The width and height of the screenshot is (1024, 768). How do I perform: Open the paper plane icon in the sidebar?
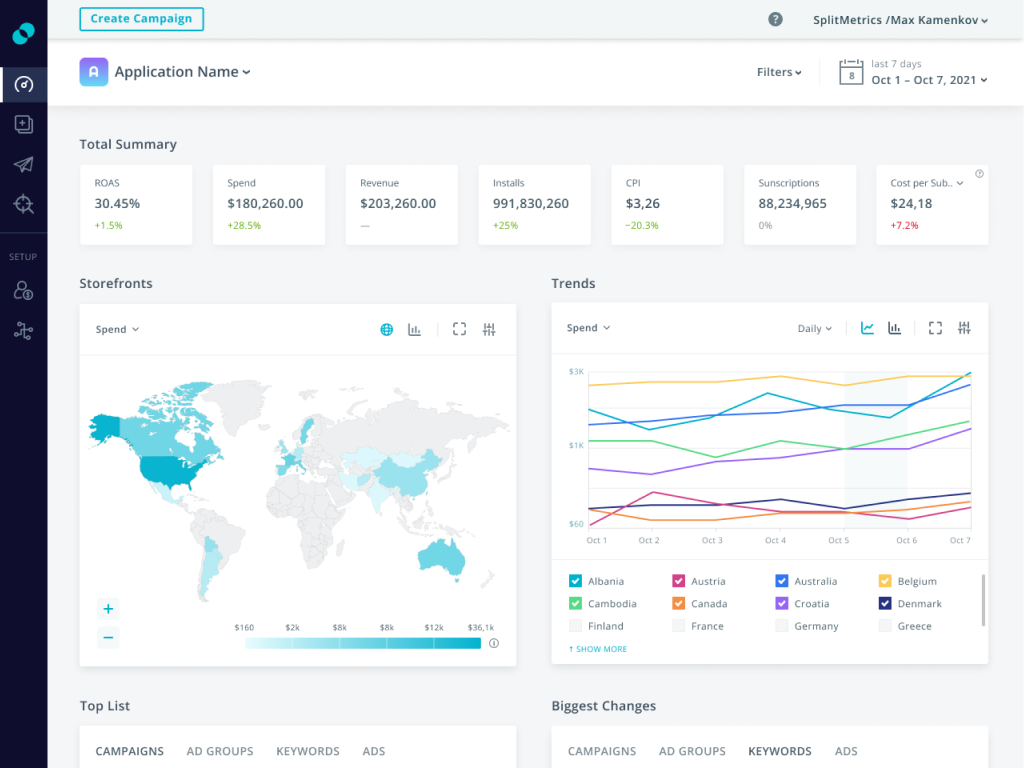point(24,165)
